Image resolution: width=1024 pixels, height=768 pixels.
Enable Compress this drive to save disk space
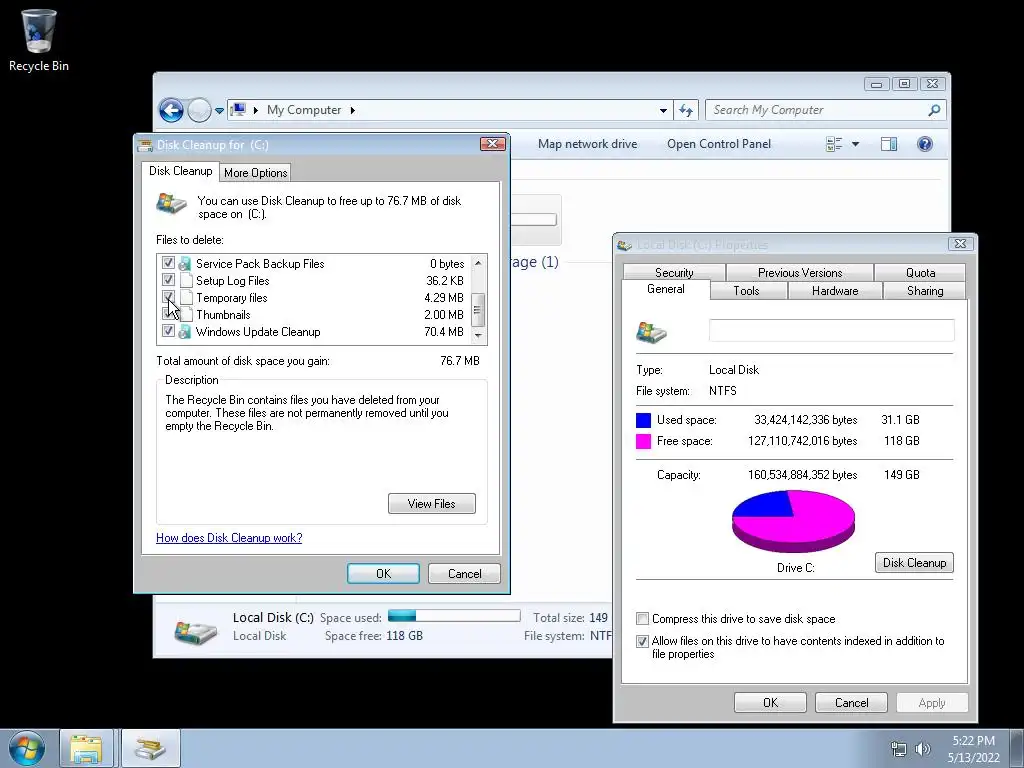pyautogui.click(x=643, y=618)
